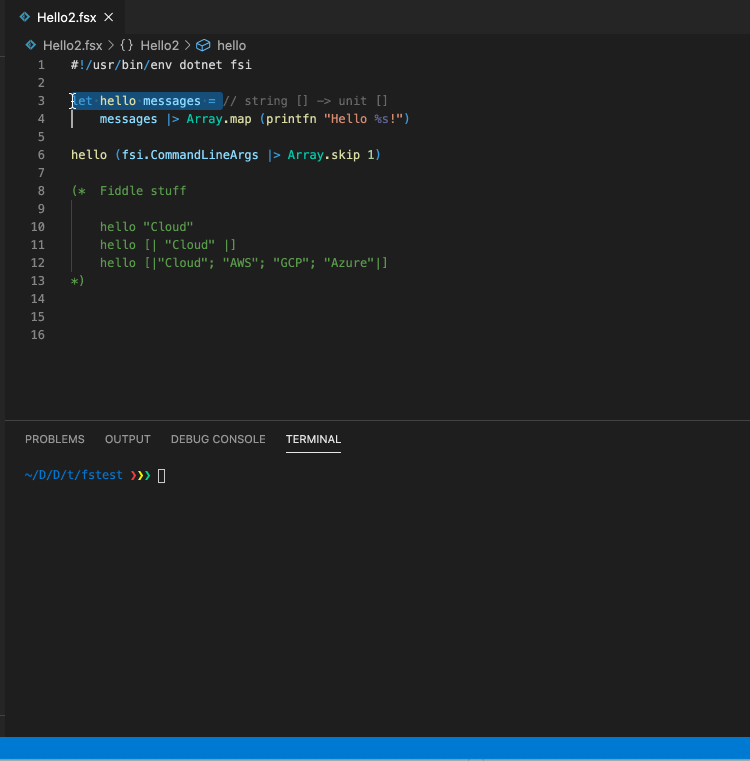Click the terminal prompt cursor

pyautogui.click(x=162, y=476)
